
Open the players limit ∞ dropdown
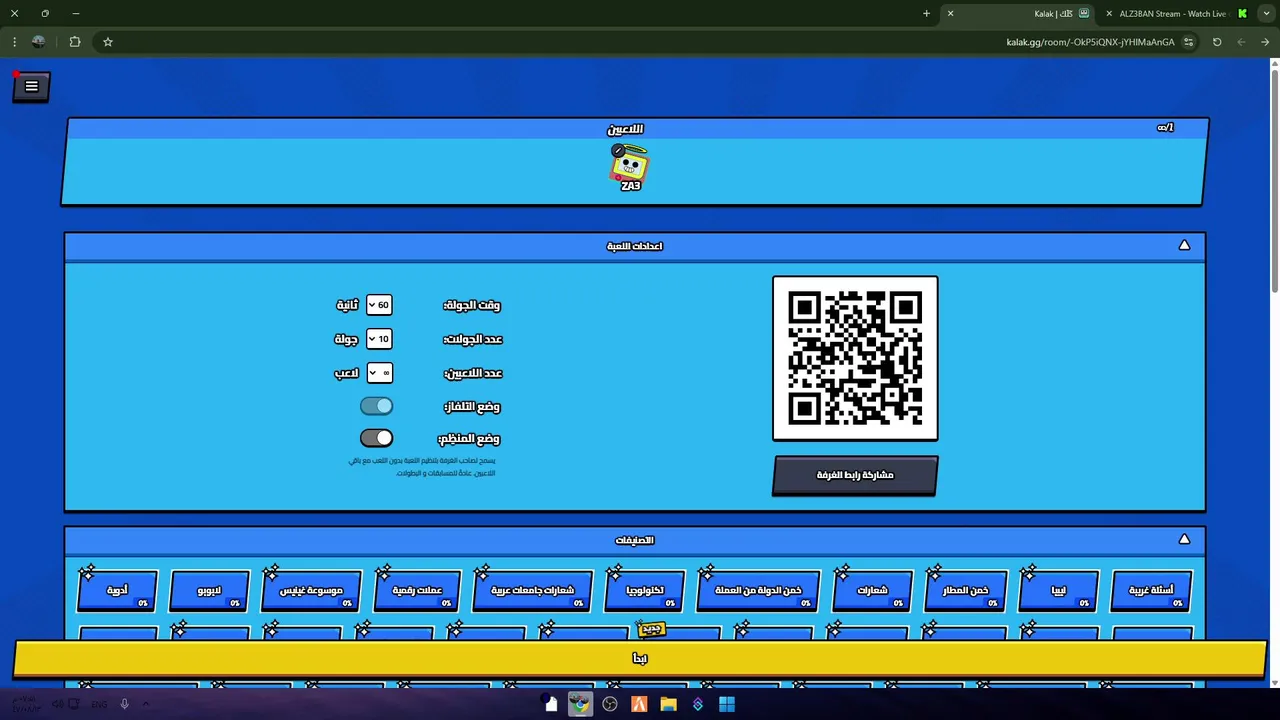click(x=379, y=373)
